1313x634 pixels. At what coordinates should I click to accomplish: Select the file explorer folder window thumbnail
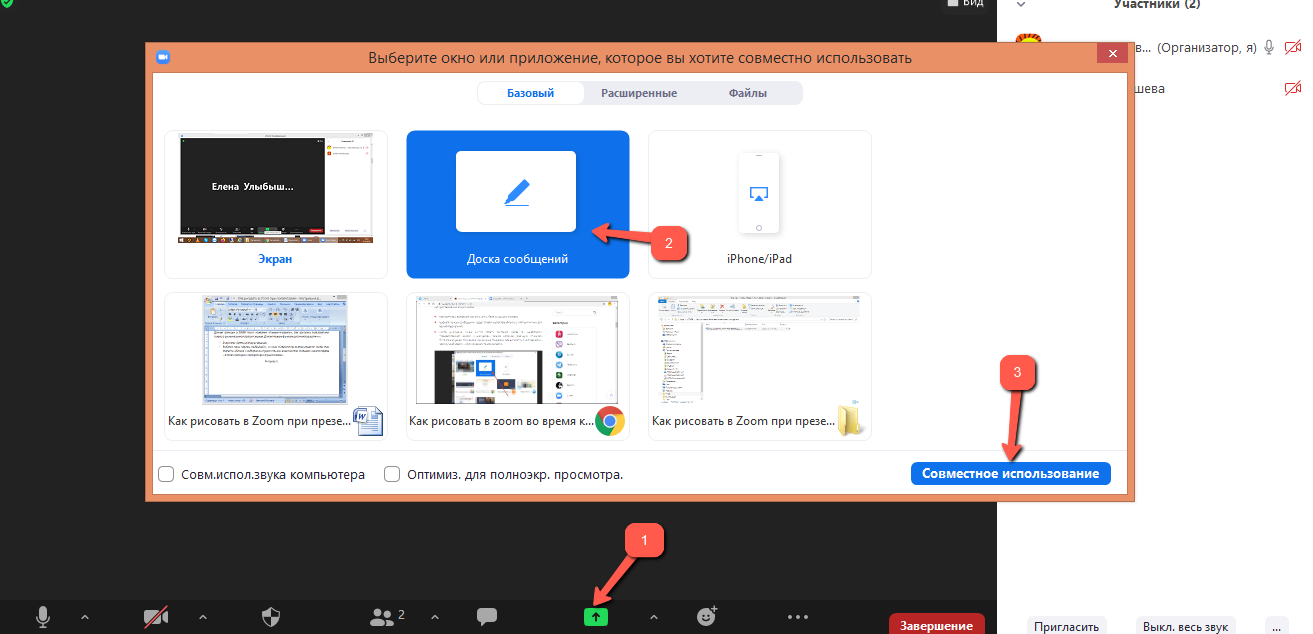tap(760, 366)
